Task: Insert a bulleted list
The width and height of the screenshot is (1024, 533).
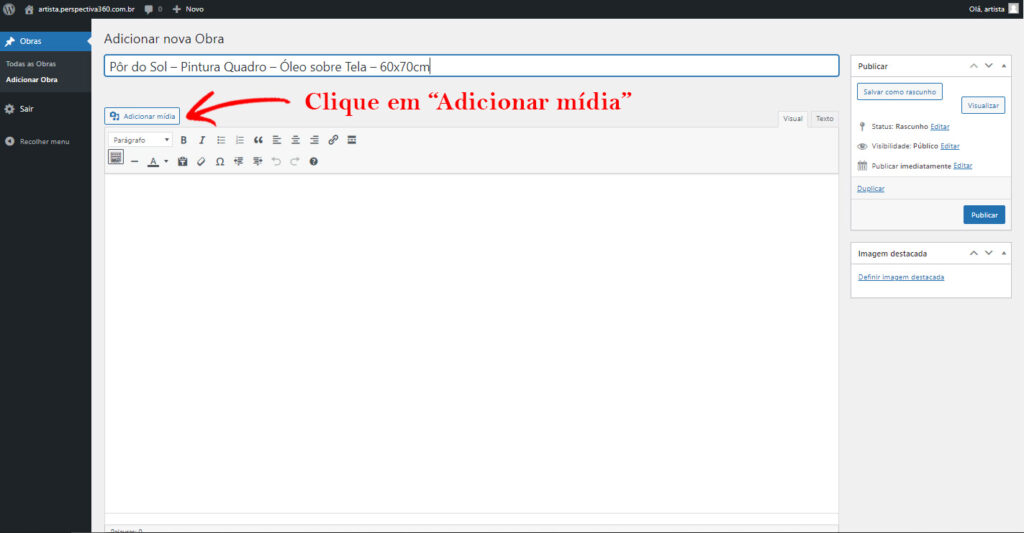Action: [x=221, y=140]
